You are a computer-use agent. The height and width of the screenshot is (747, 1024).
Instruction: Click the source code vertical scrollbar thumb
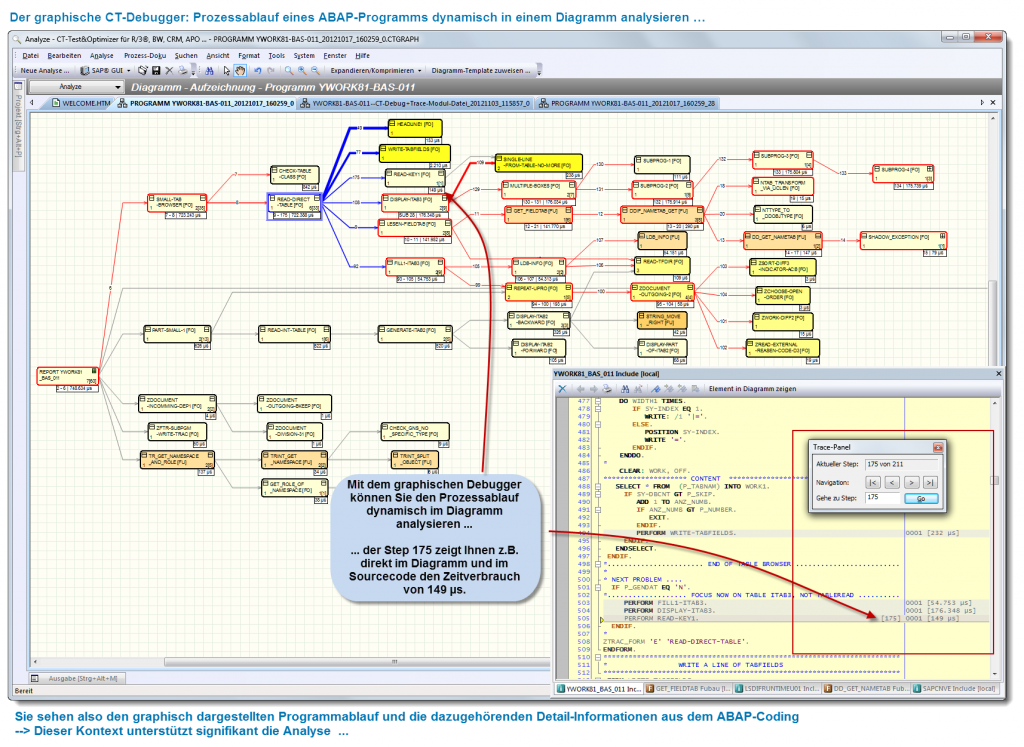994,480
